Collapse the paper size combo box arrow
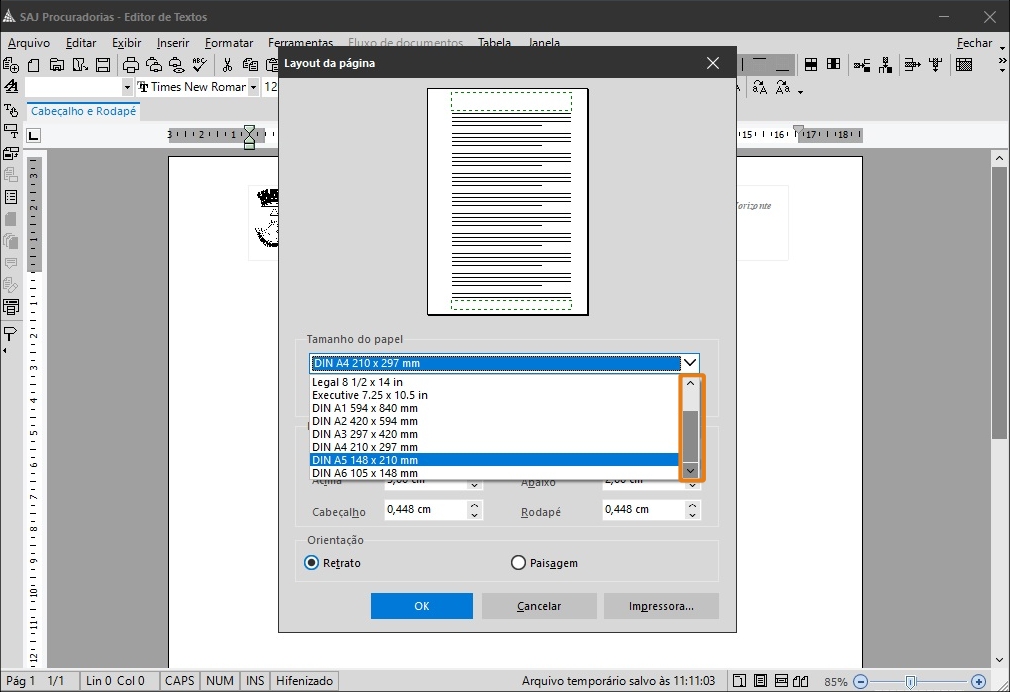This screenshot has width=1010, height=692. (689, 363)
